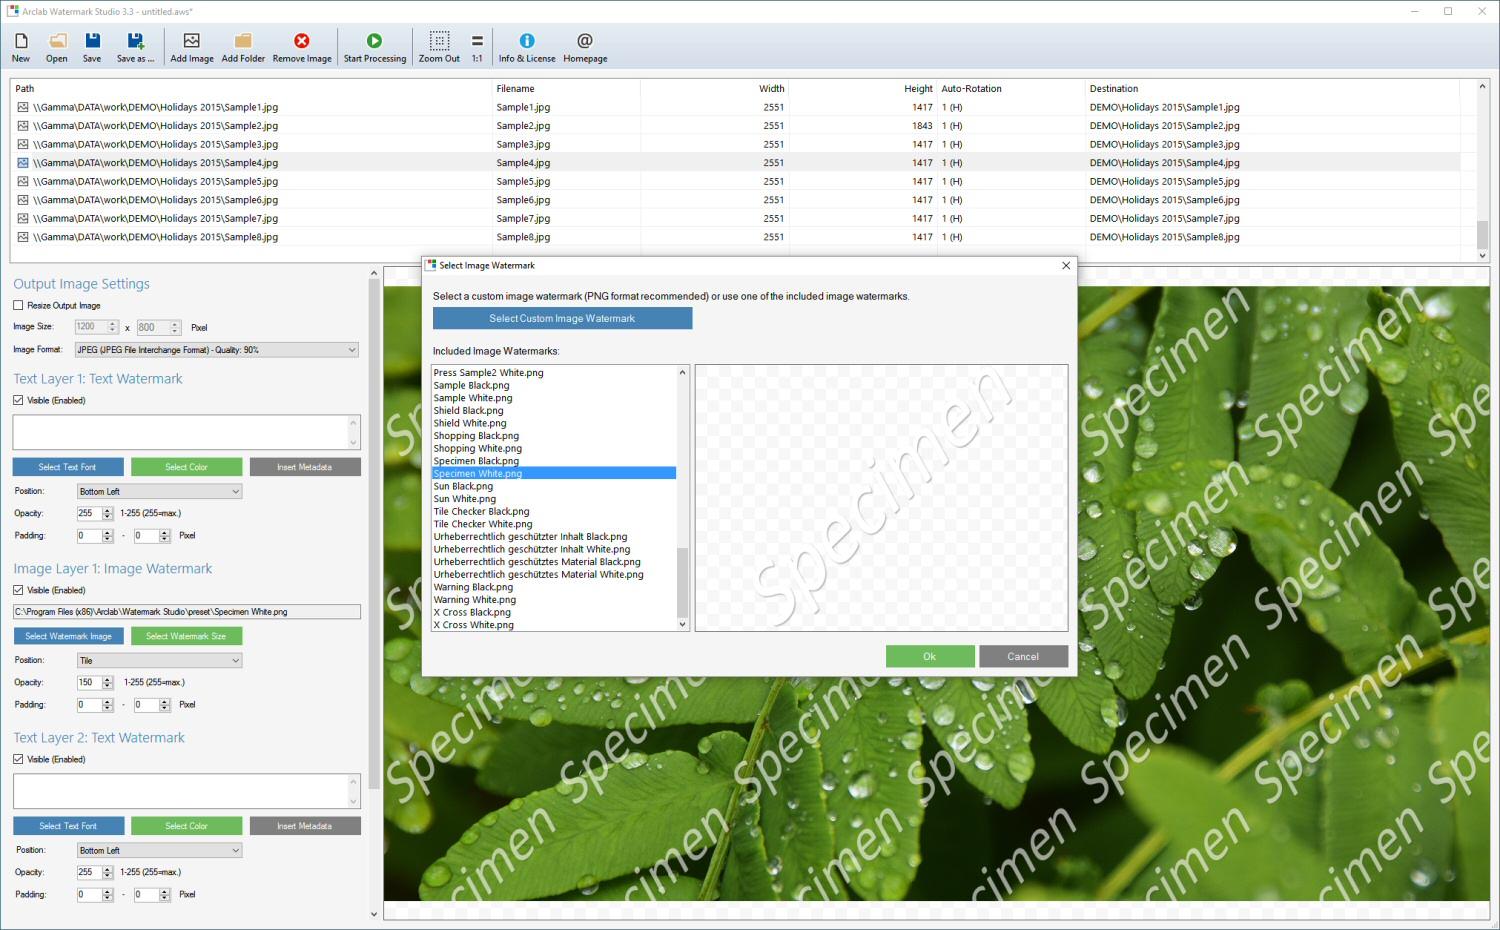Zoom Out the preview image
Screen dimensions: 1500x930
pos(439,47)
